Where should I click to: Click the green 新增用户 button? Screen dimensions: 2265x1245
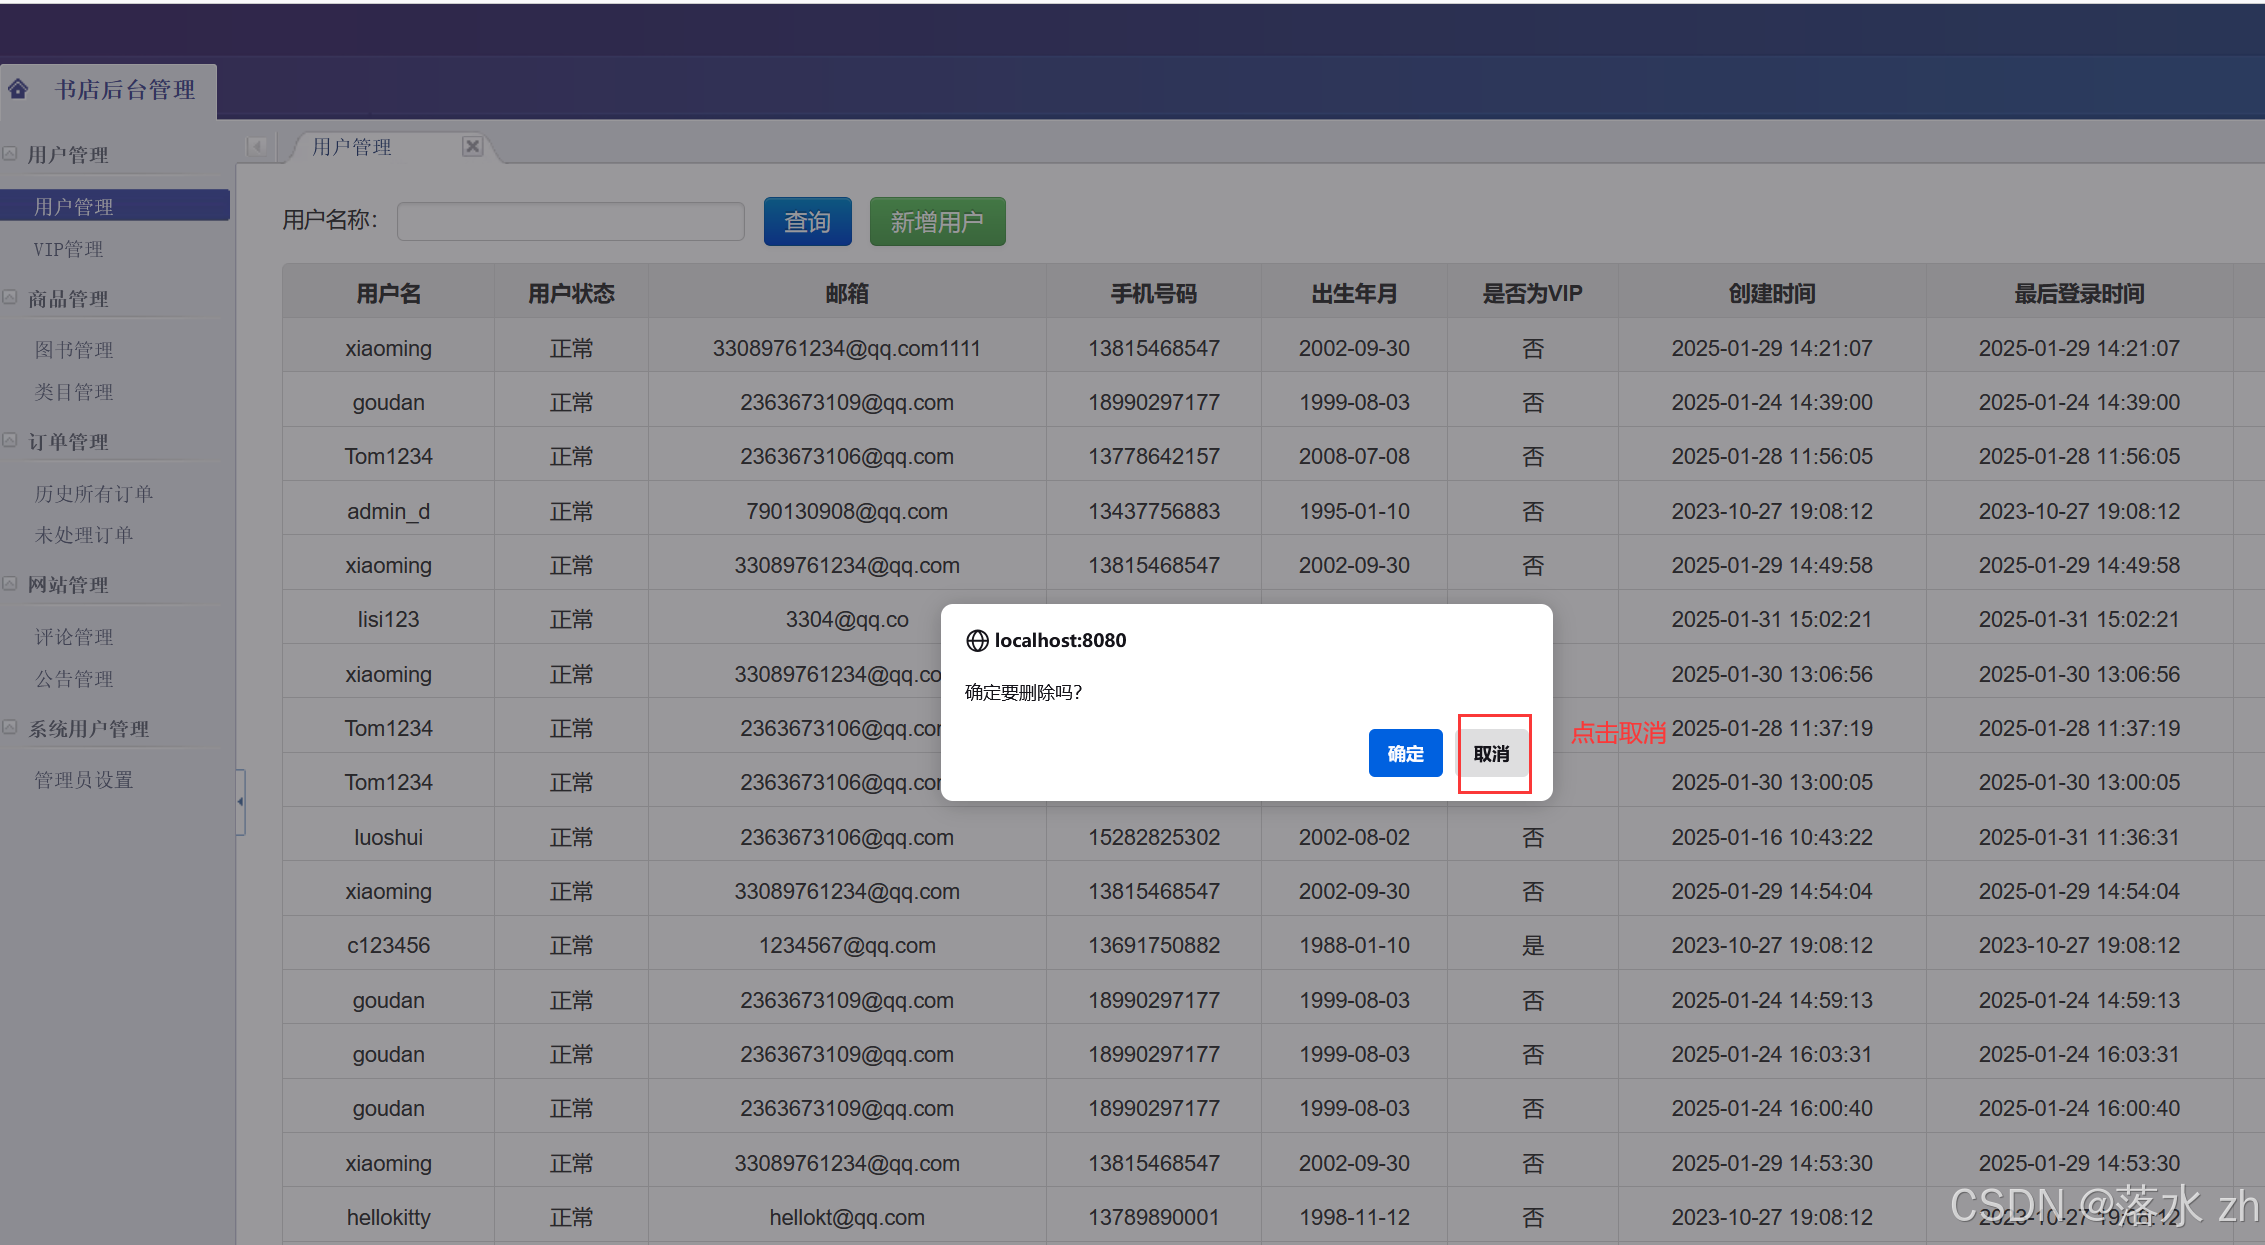pyautogui.click(x=937, y=221)
